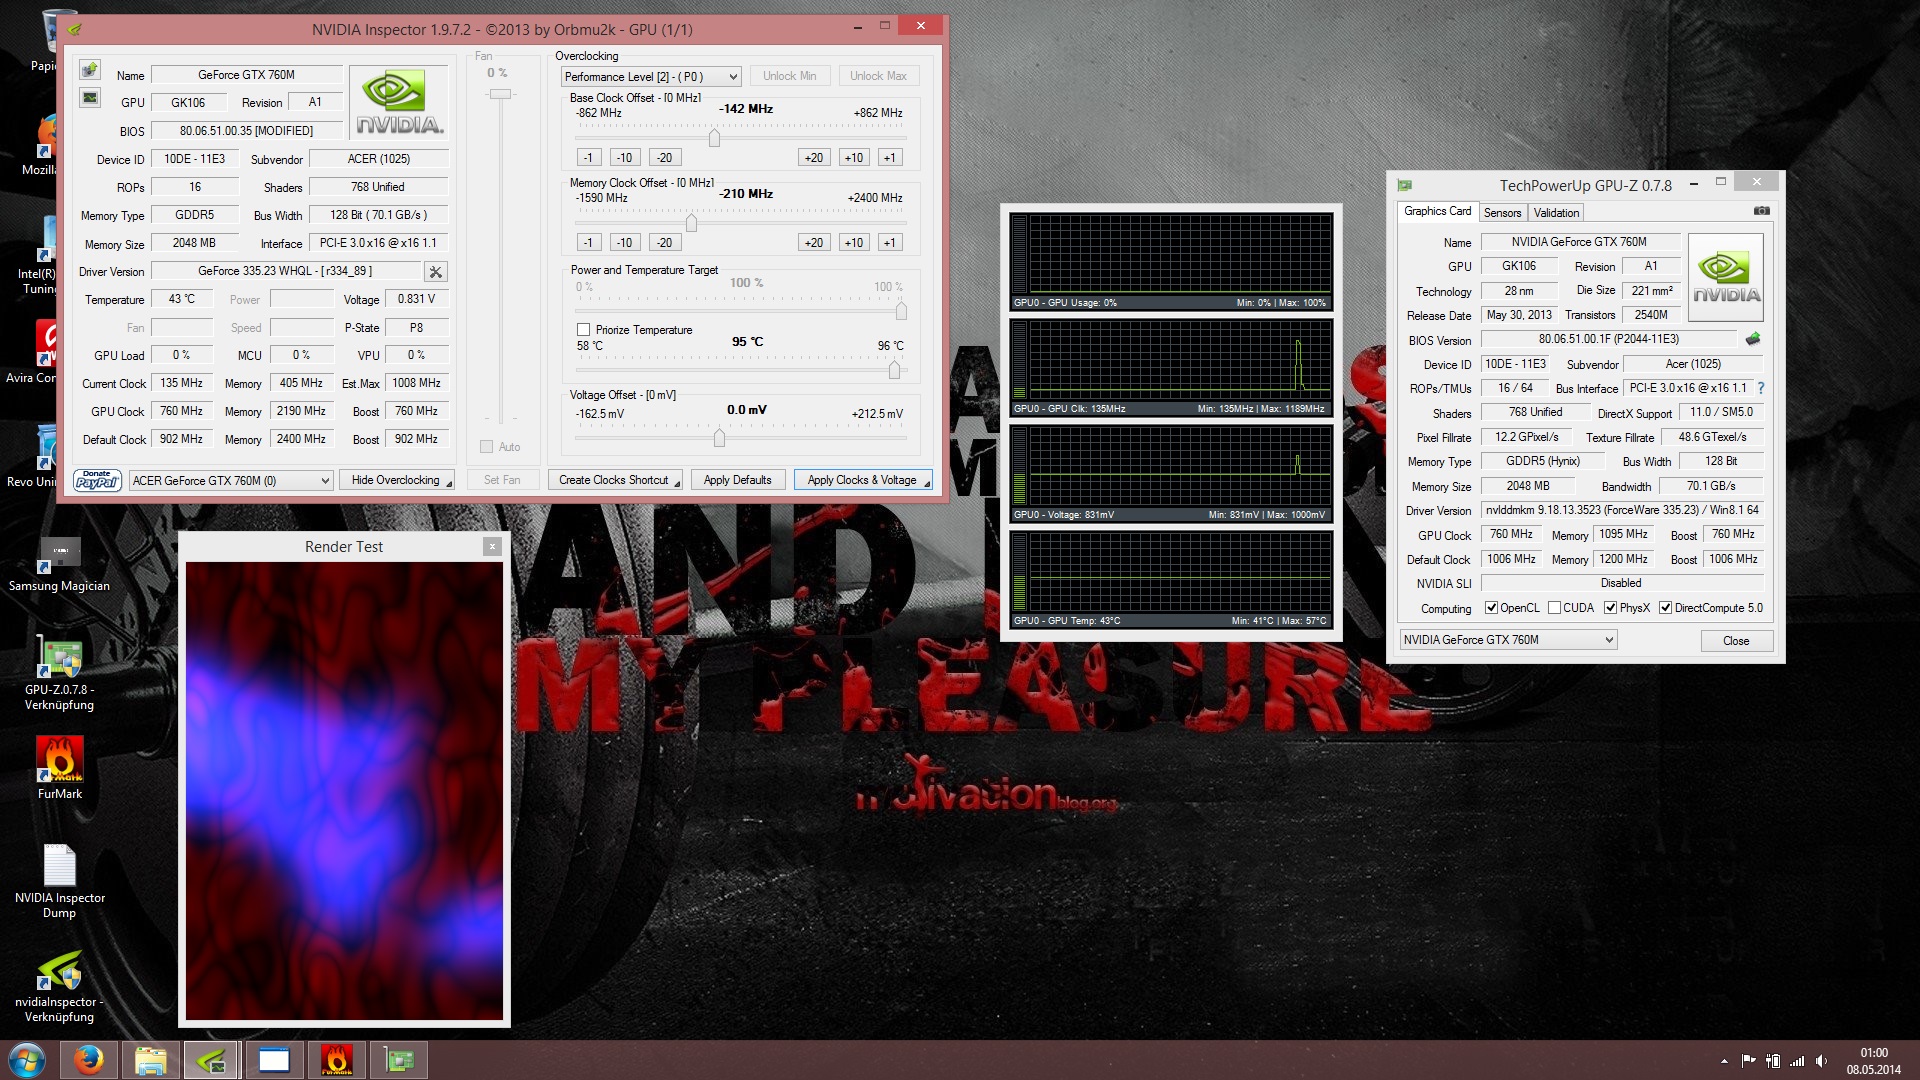Open FurMark desktop shortcut

(x=60, y=769)
